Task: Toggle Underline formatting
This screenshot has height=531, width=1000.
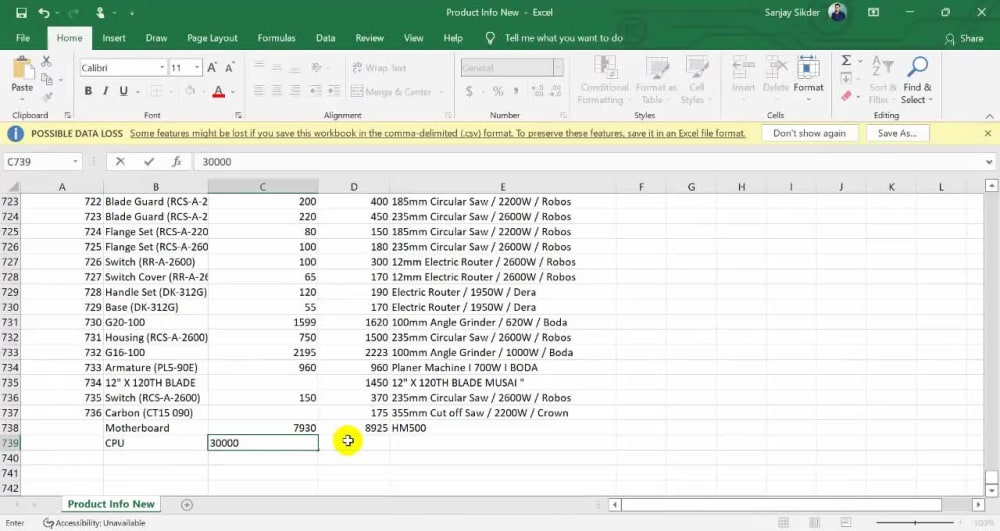Action: pyautogui.click(x=123, y=91)
